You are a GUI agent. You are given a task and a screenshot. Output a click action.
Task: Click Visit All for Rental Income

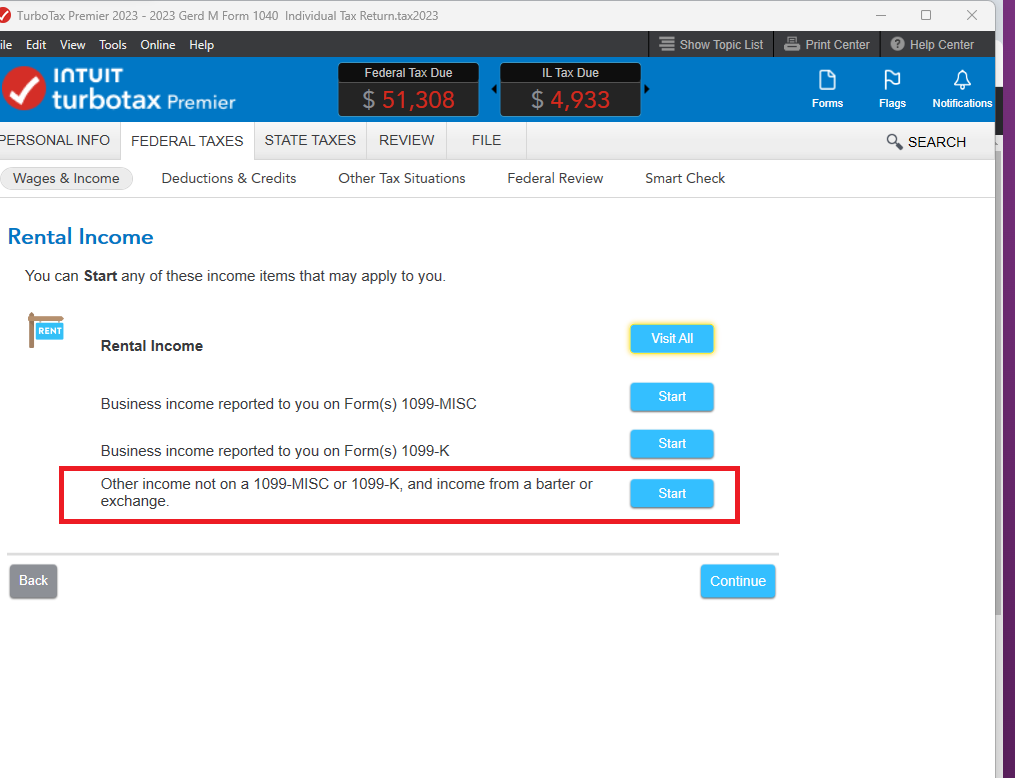coord(672,339)
